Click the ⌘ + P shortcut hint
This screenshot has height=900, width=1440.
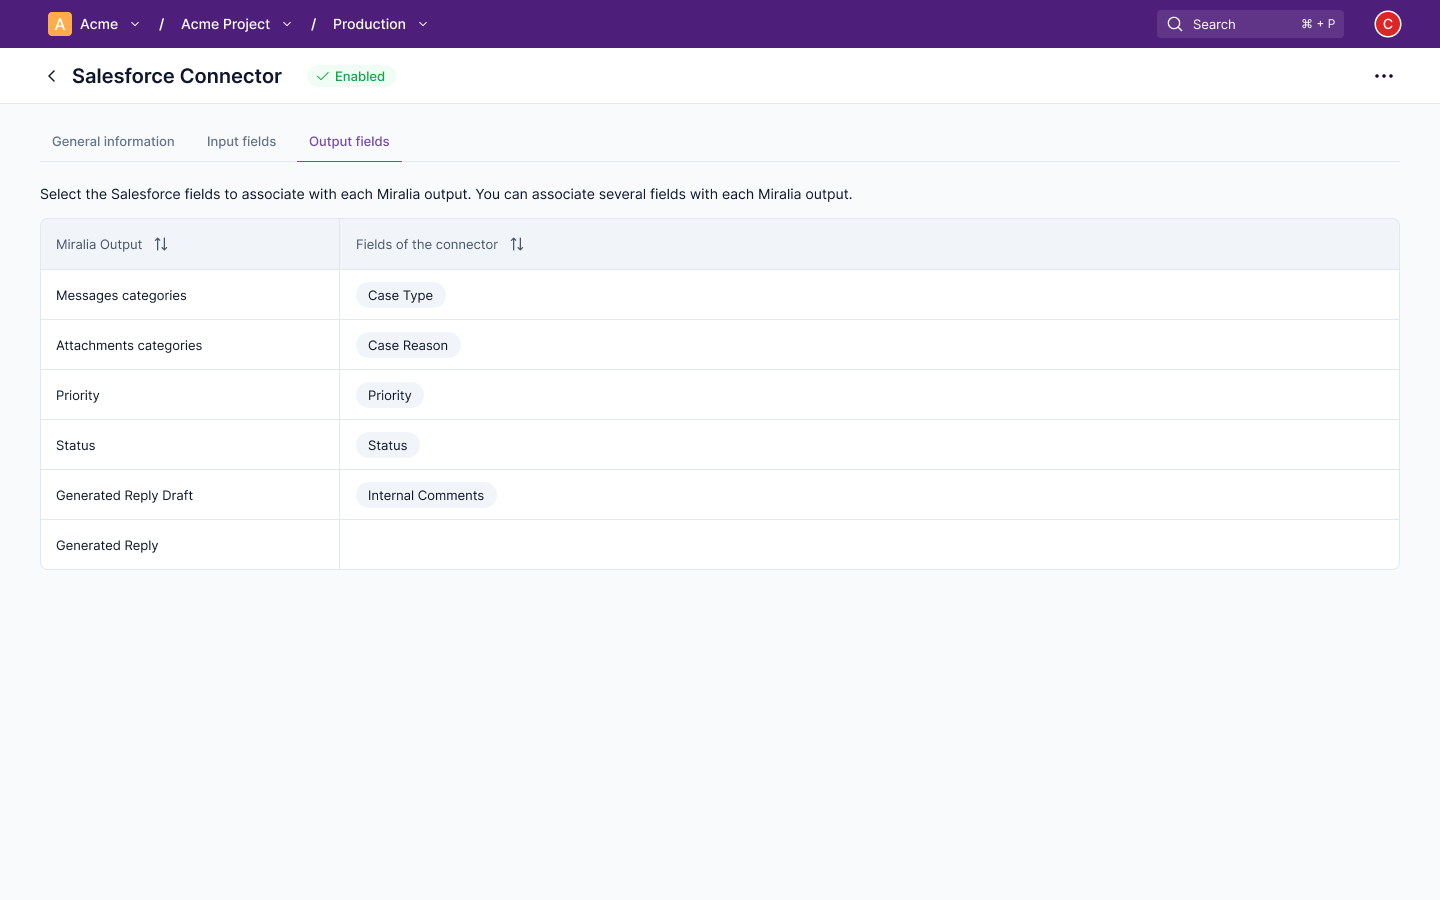[1318, 24]
